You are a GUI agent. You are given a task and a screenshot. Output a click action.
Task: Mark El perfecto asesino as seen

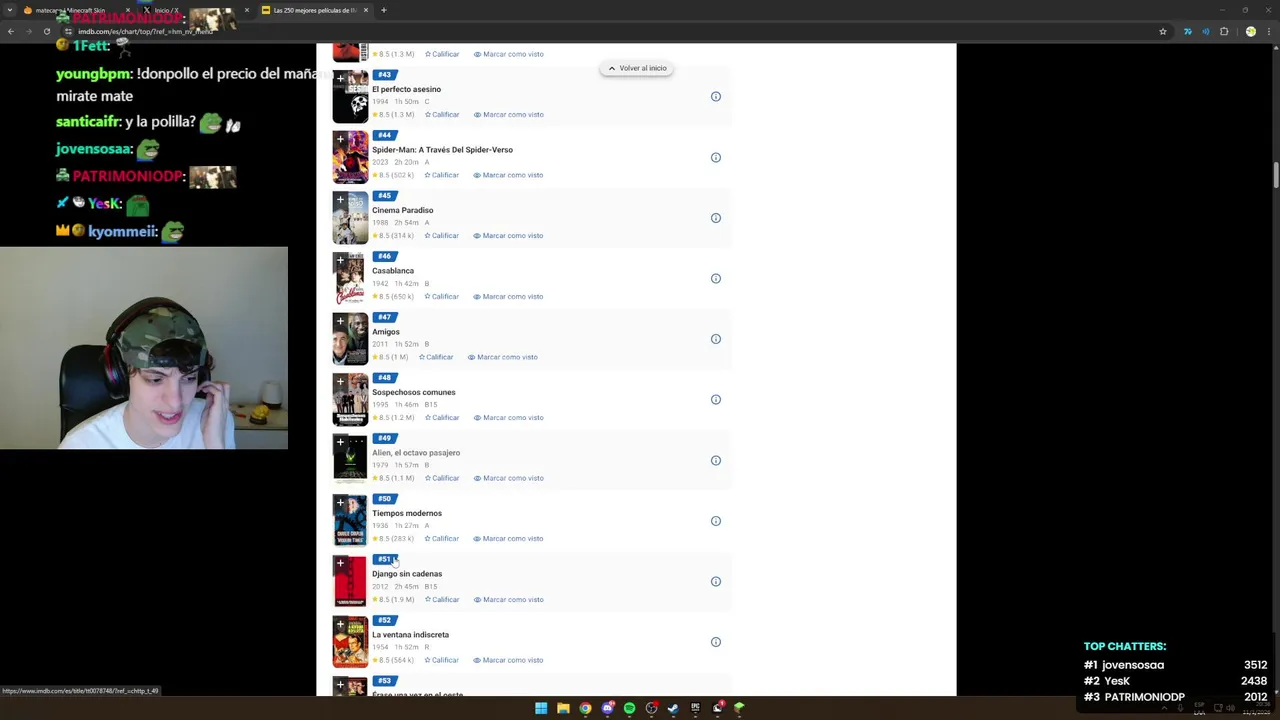coord(508,115)
